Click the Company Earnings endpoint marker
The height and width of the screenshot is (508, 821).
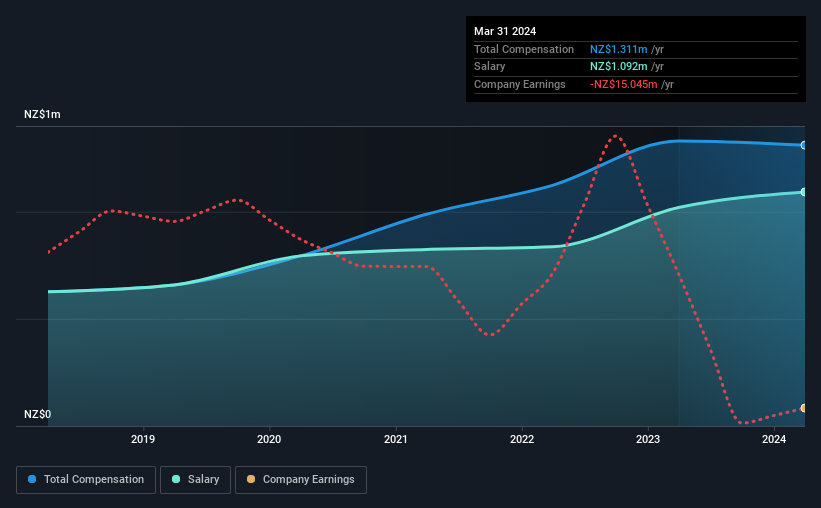803,408
